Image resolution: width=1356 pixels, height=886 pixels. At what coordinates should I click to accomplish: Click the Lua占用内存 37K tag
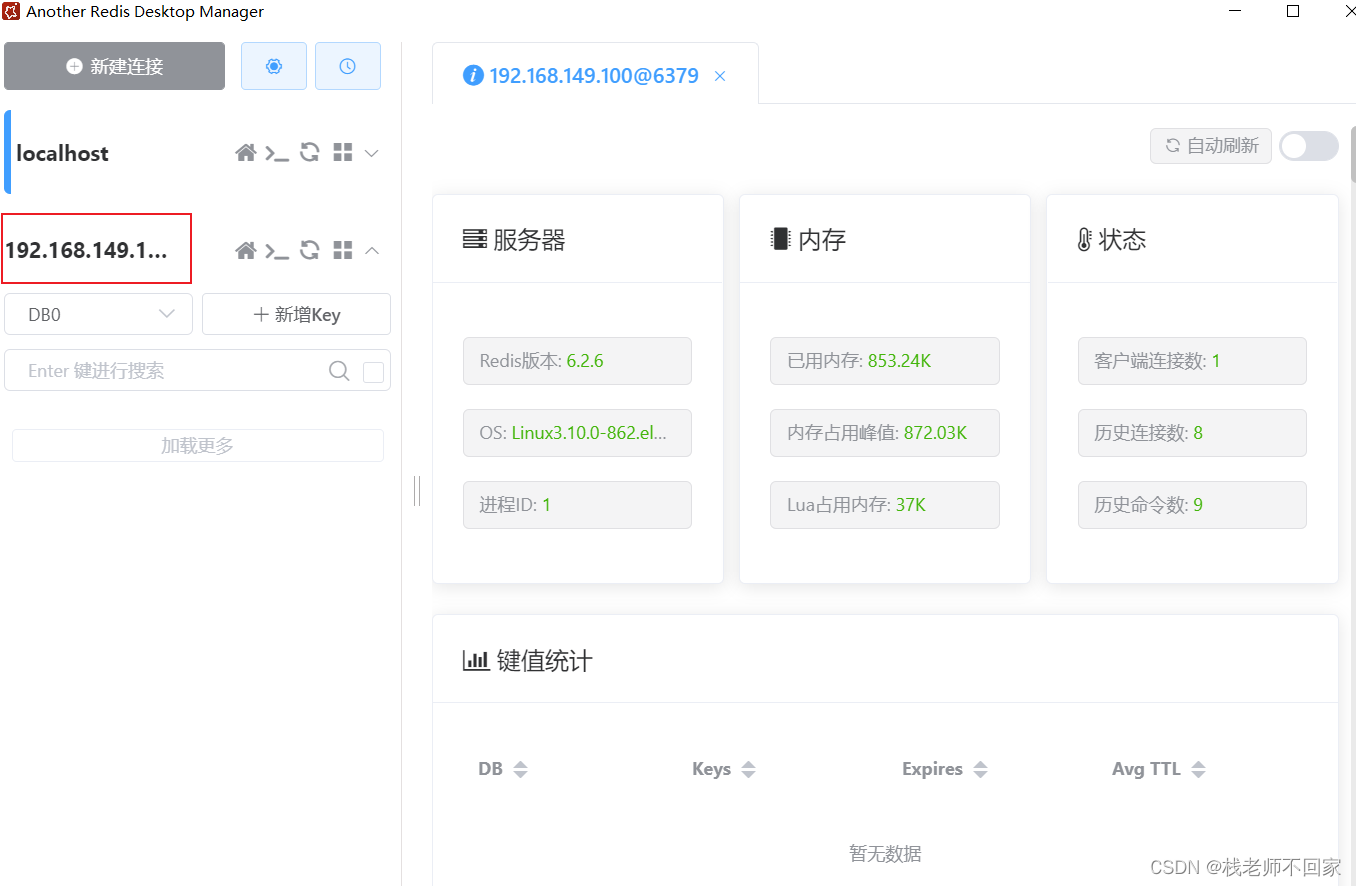pyautogui.click(x=885, y=505)
